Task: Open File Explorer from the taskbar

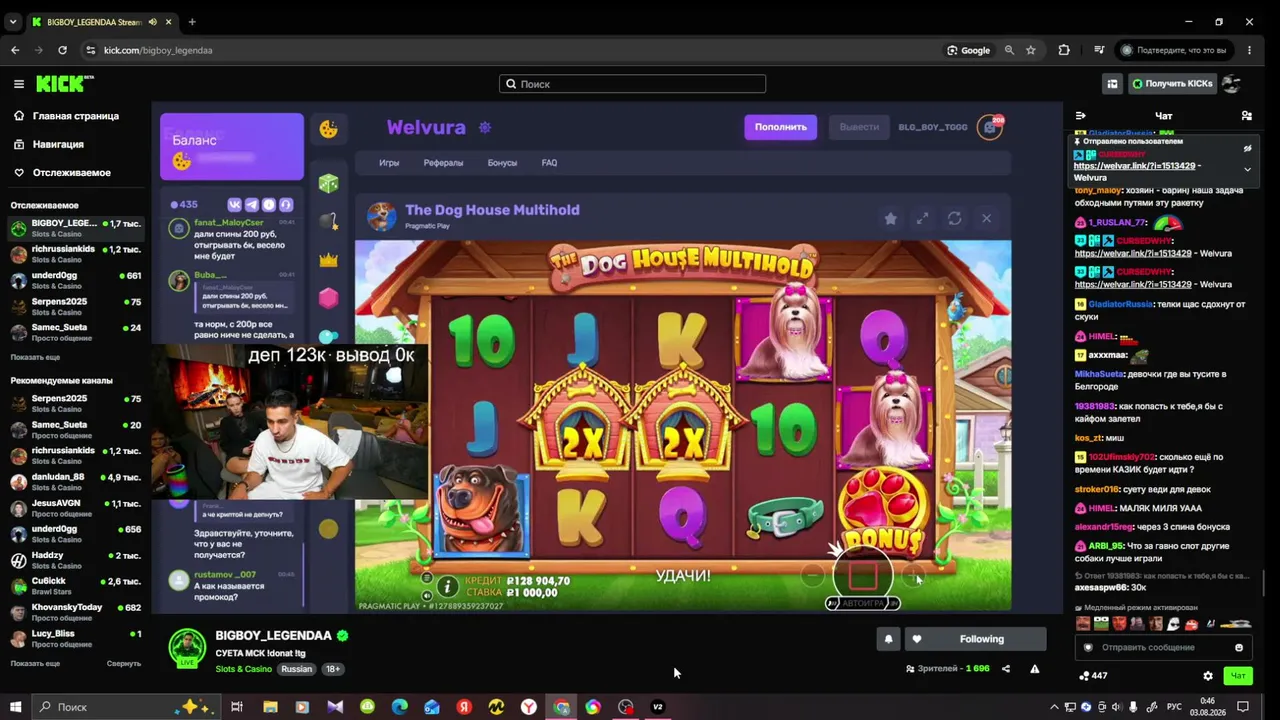Action: (270, 707)
